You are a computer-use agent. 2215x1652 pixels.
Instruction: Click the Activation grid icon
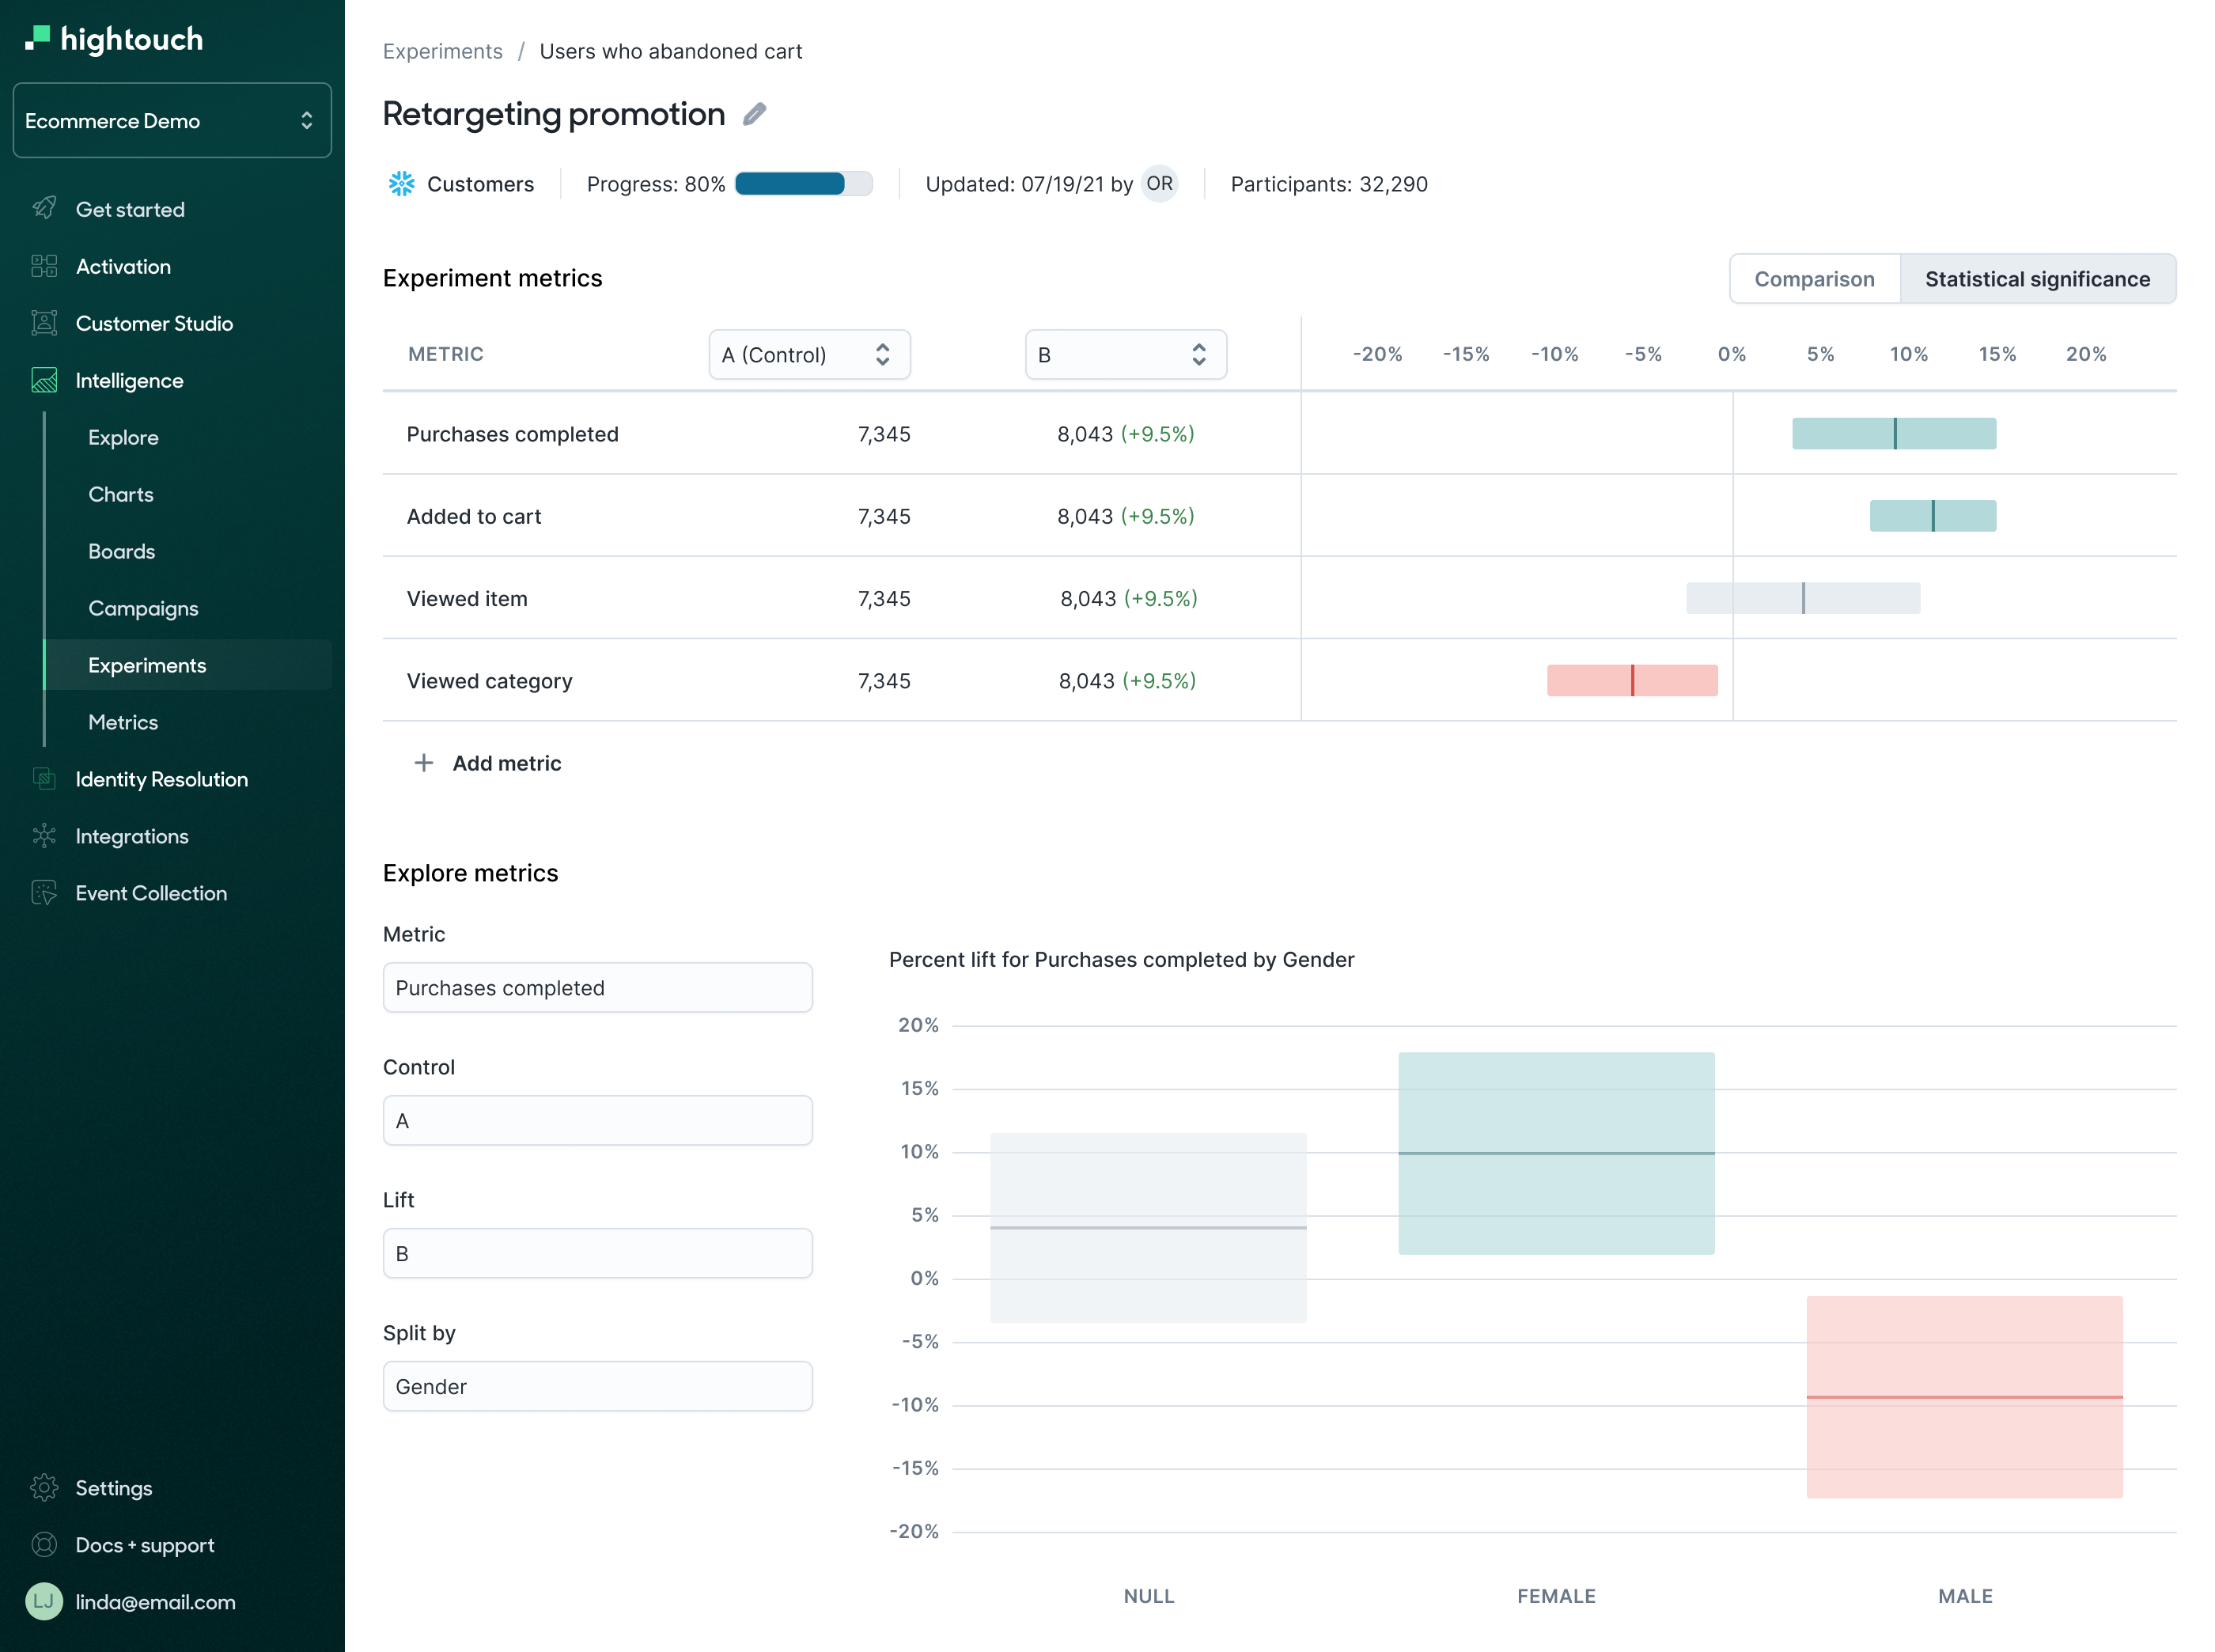44,266
